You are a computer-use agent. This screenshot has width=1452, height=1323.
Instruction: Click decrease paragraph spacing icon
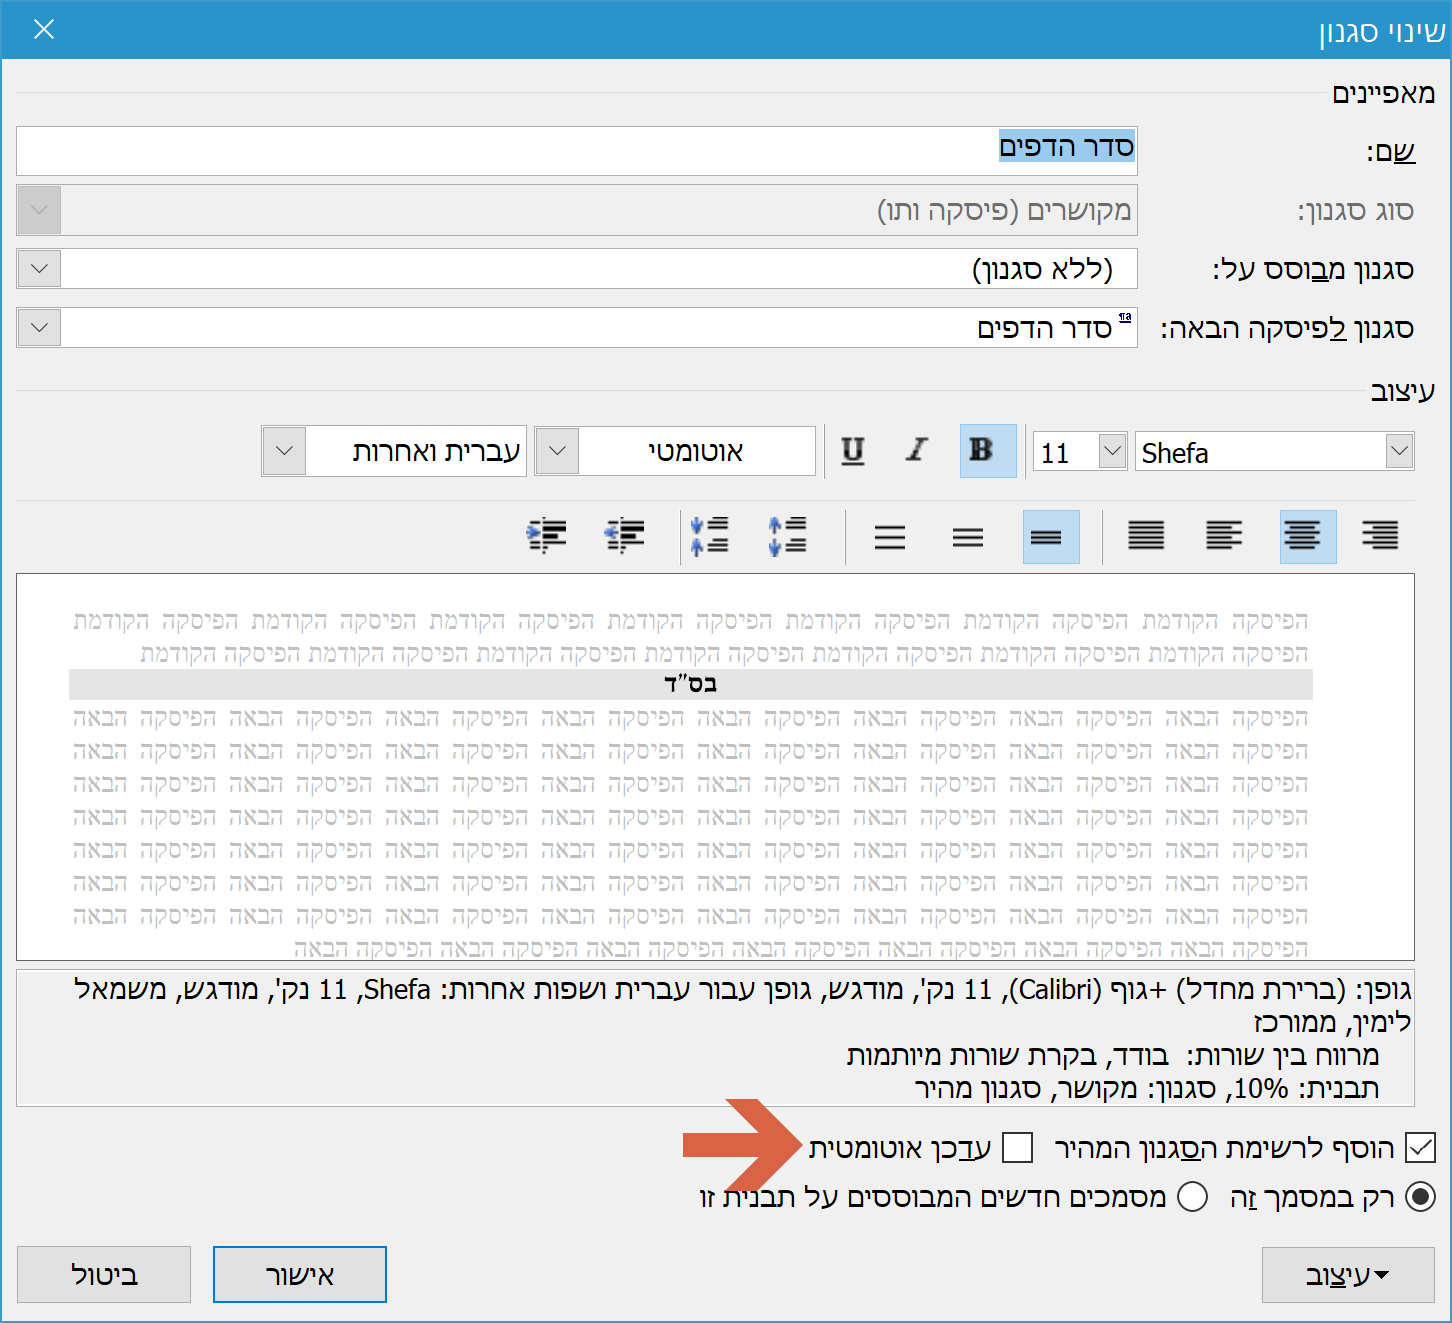tap(710, 537)
